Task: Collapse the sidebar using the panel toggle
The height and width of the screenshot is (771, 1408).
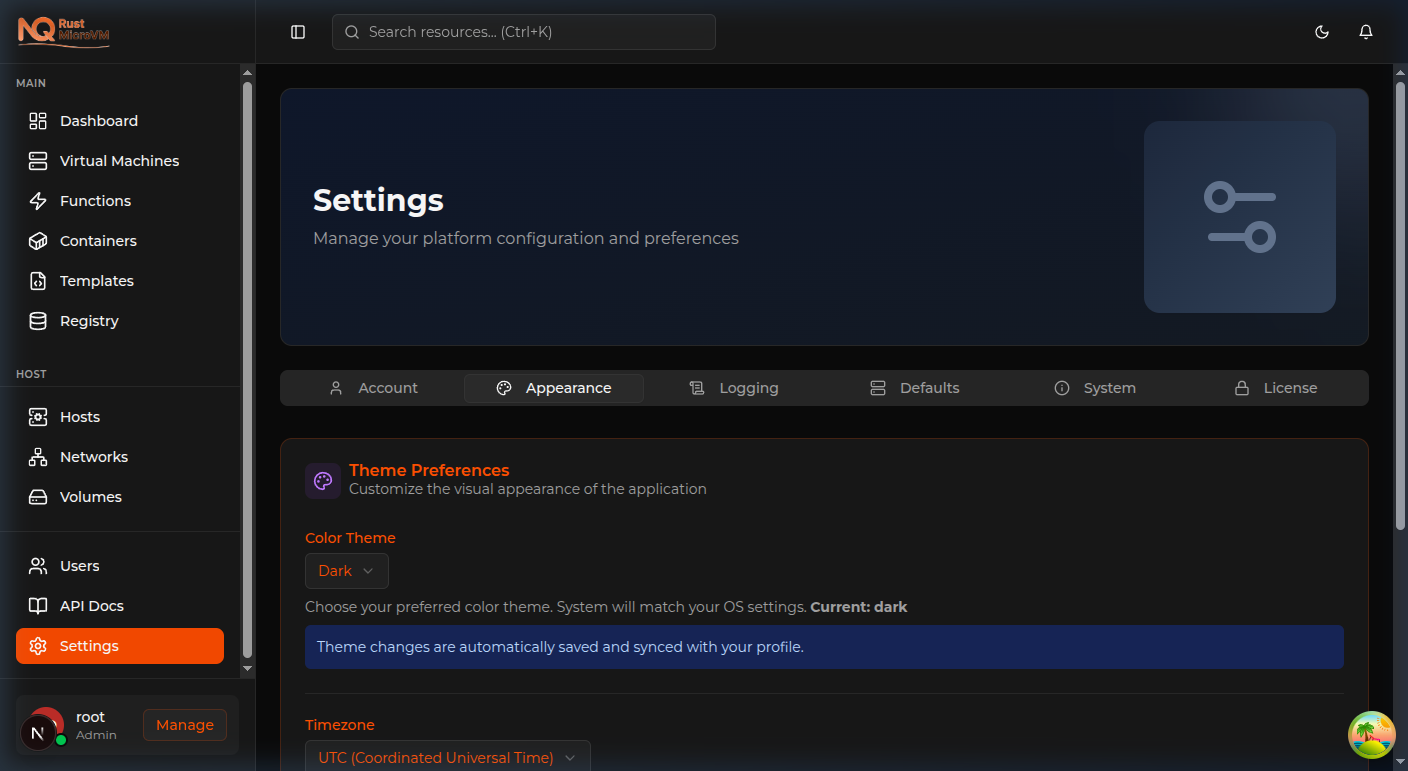Action: pyautogui.click(x=297, y=31)
